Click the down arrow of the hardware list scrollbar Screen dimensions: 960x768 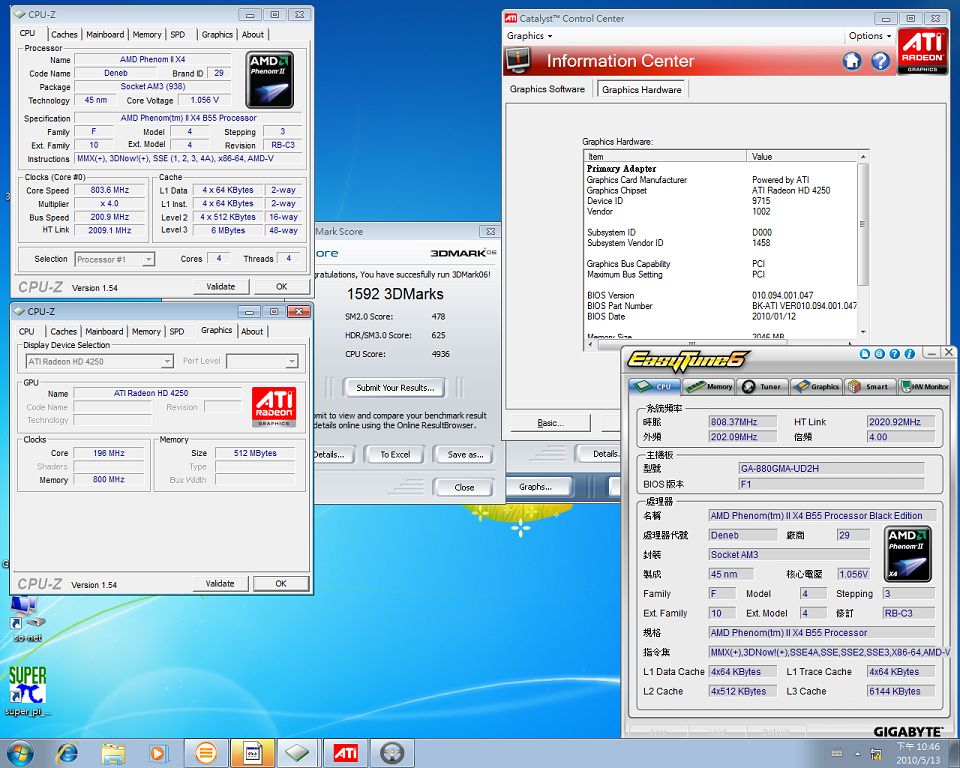(863, 332)
